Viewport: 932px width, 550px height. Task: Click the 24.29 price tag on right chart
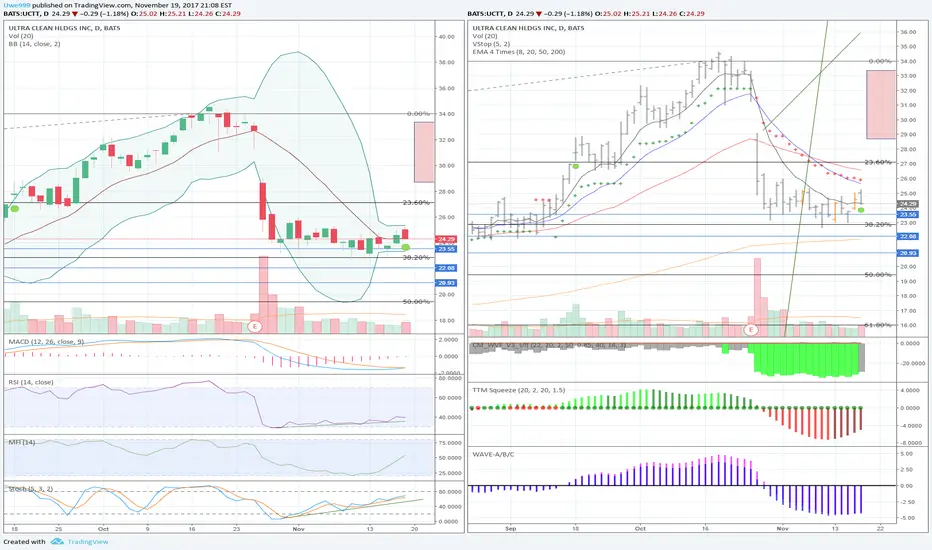click(908, 204)
